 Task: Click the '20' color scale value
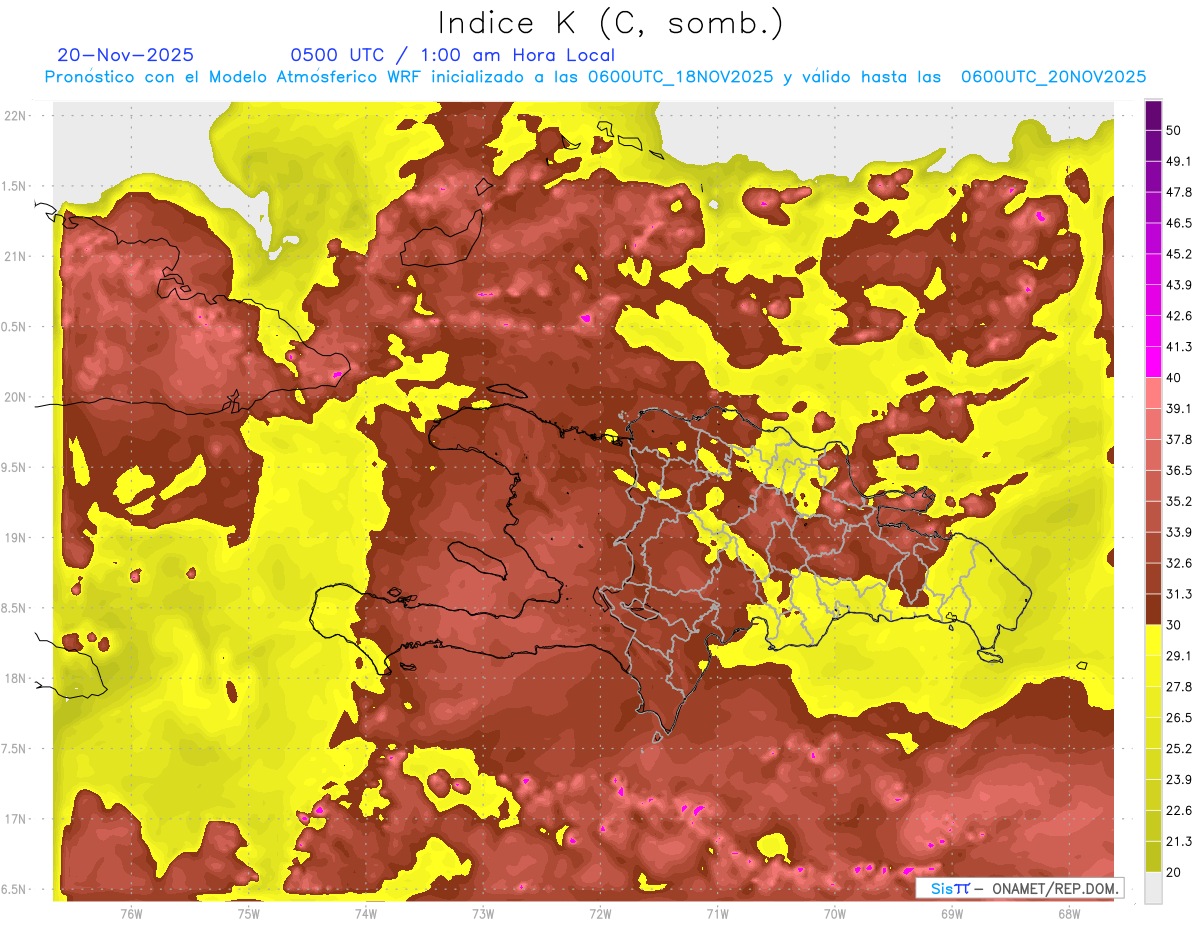tap(1174, 873)
